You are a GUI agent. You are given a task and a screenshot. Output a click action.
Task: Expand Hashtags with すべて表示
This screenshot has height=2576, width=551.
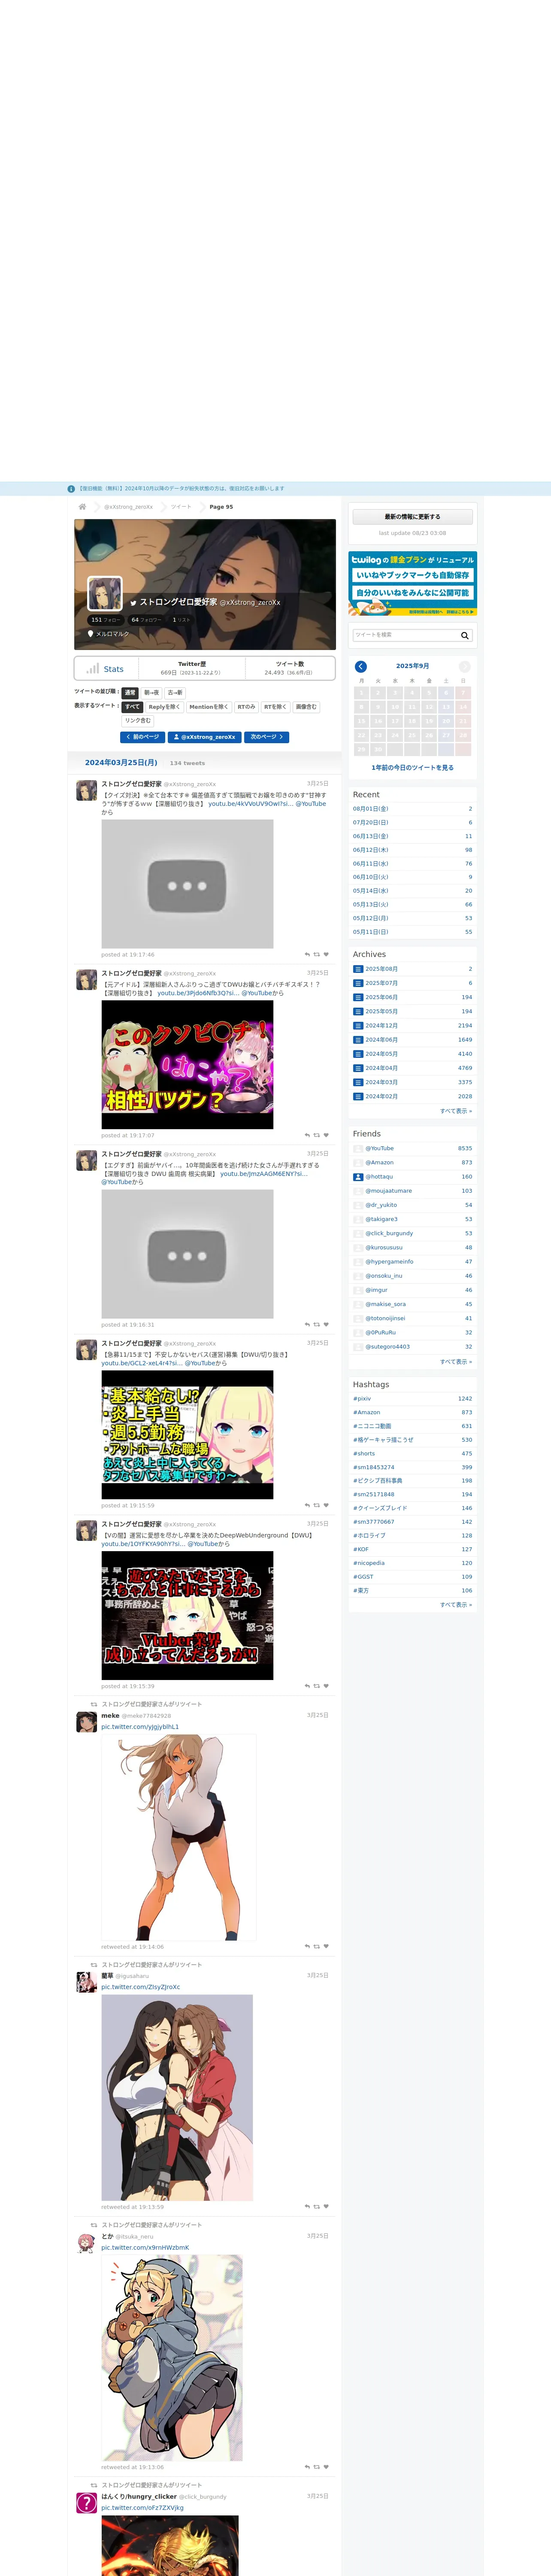click(456, 1605)
